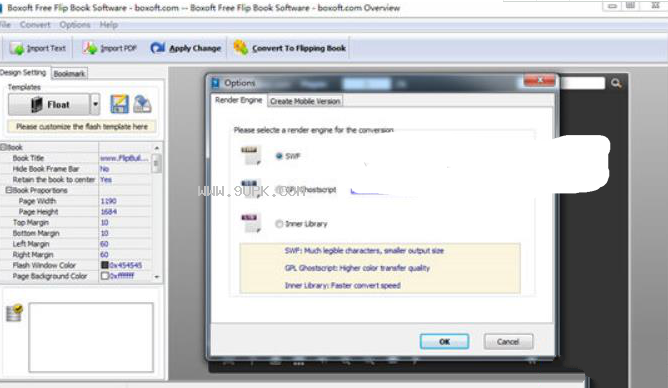Click the Page Background Color property label
The width and height of the screenshot is (668, 388).
coord(50,276)
